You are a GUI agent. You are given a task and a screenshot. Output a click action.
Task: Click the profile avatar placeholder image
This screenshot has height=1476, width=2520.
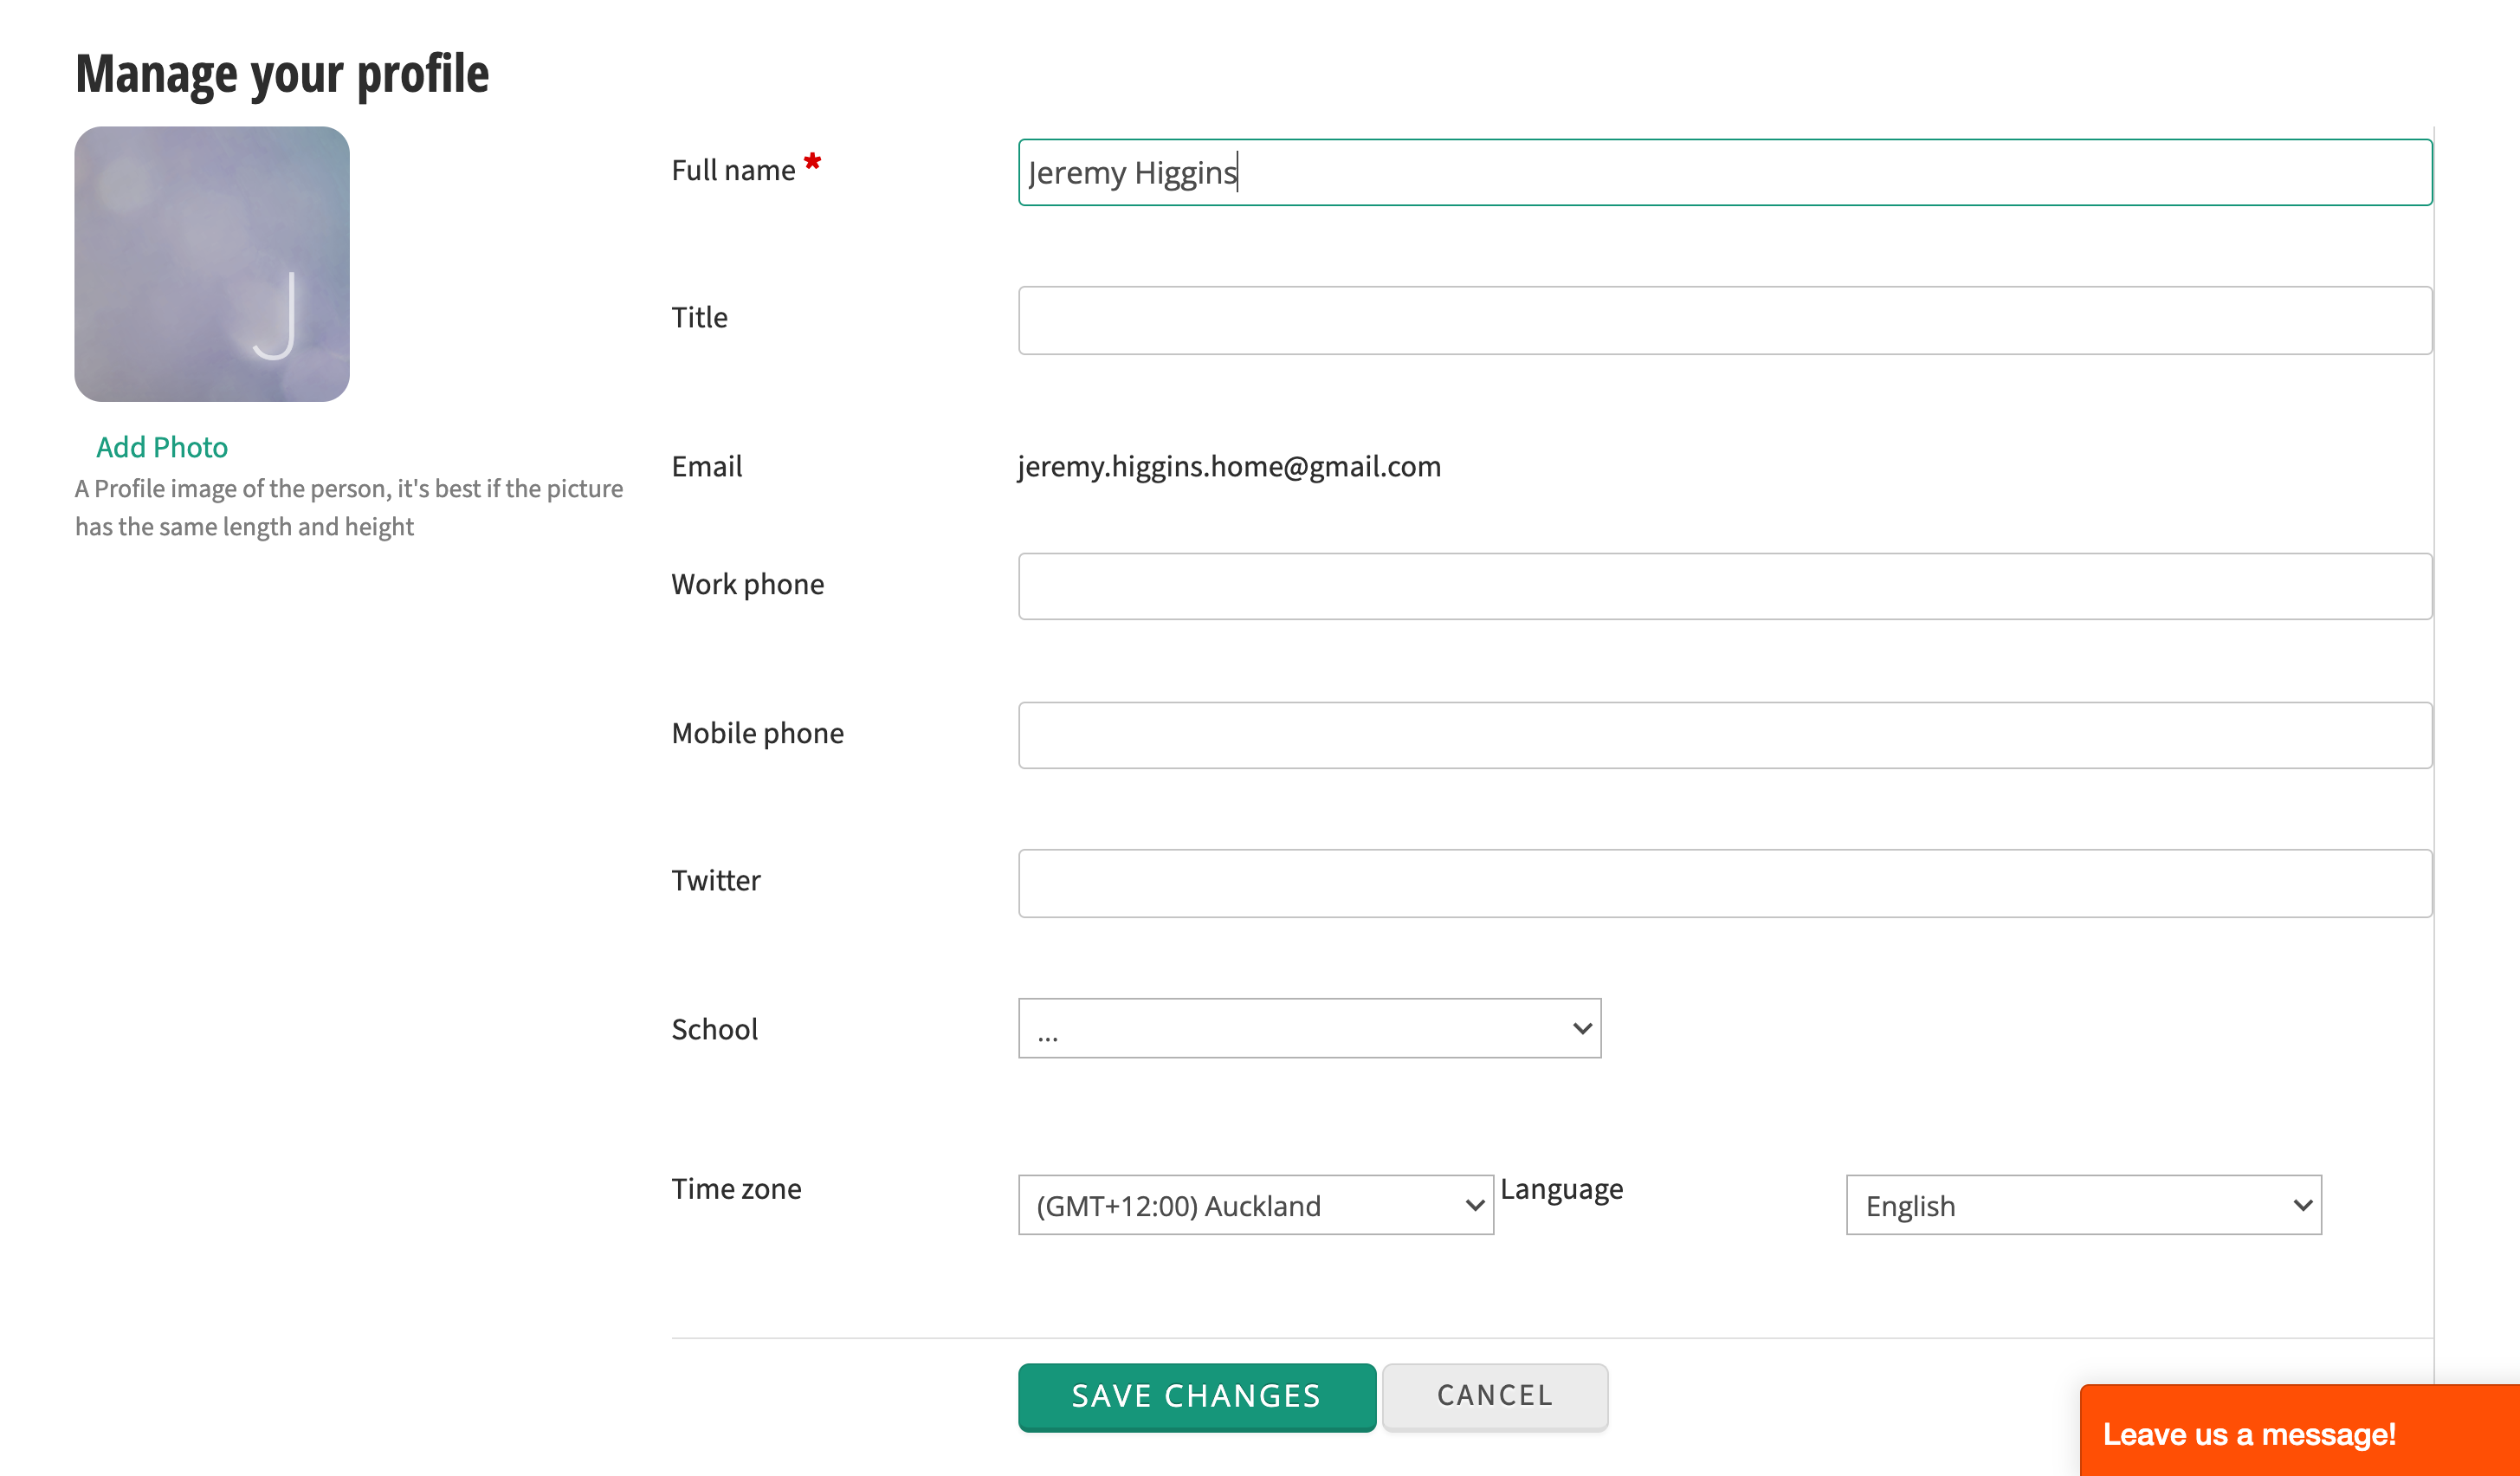(x=212, y=264)
